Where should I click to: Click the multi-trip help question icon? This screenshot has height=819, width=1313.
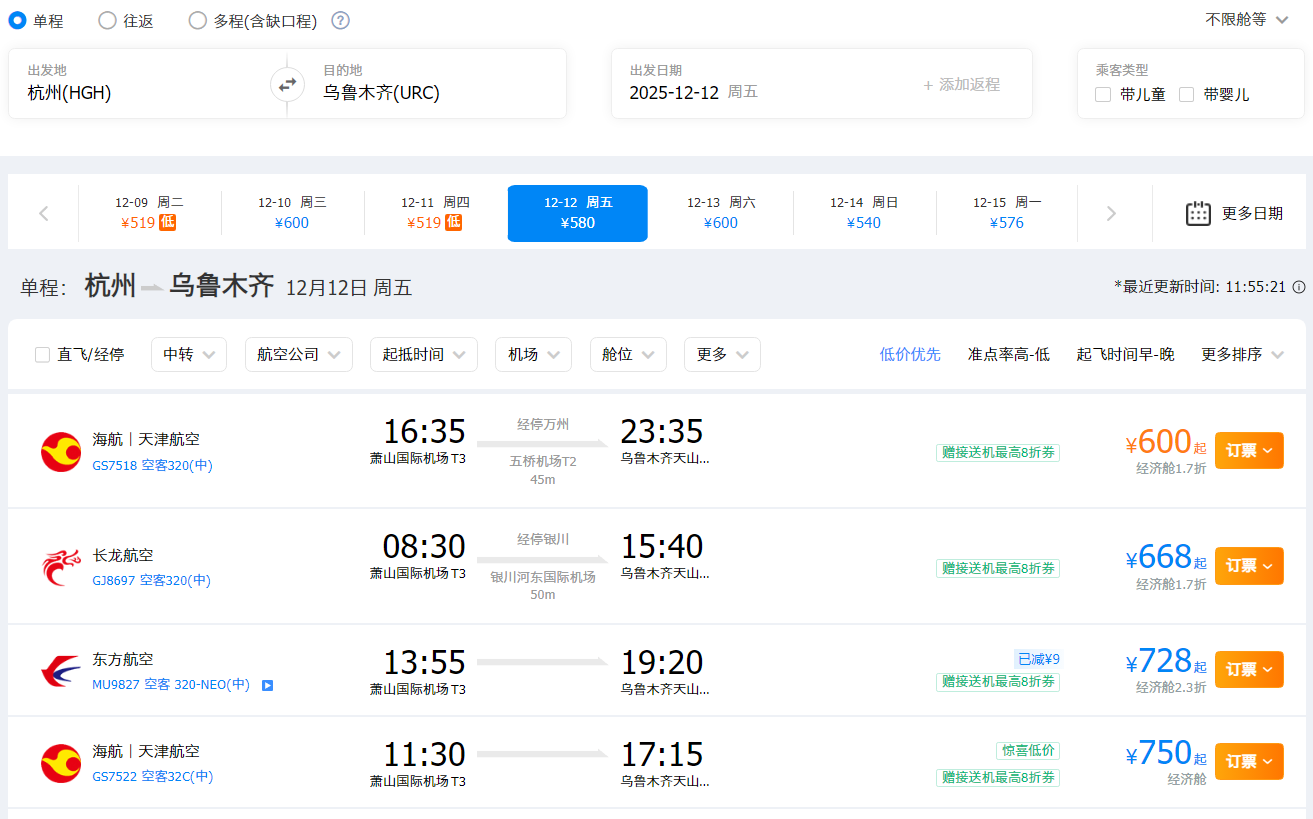pyautogui.click(x=340, y=21)
